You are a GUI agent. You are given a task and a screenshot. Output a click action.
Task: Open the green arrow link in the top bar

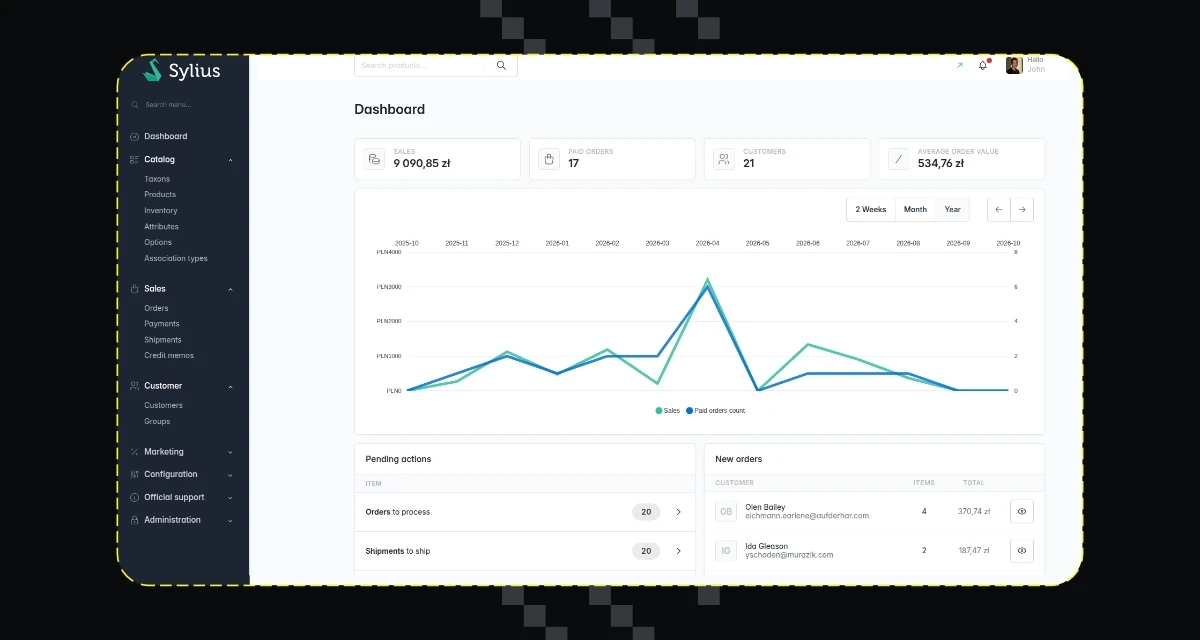click(x=959, y=65)
